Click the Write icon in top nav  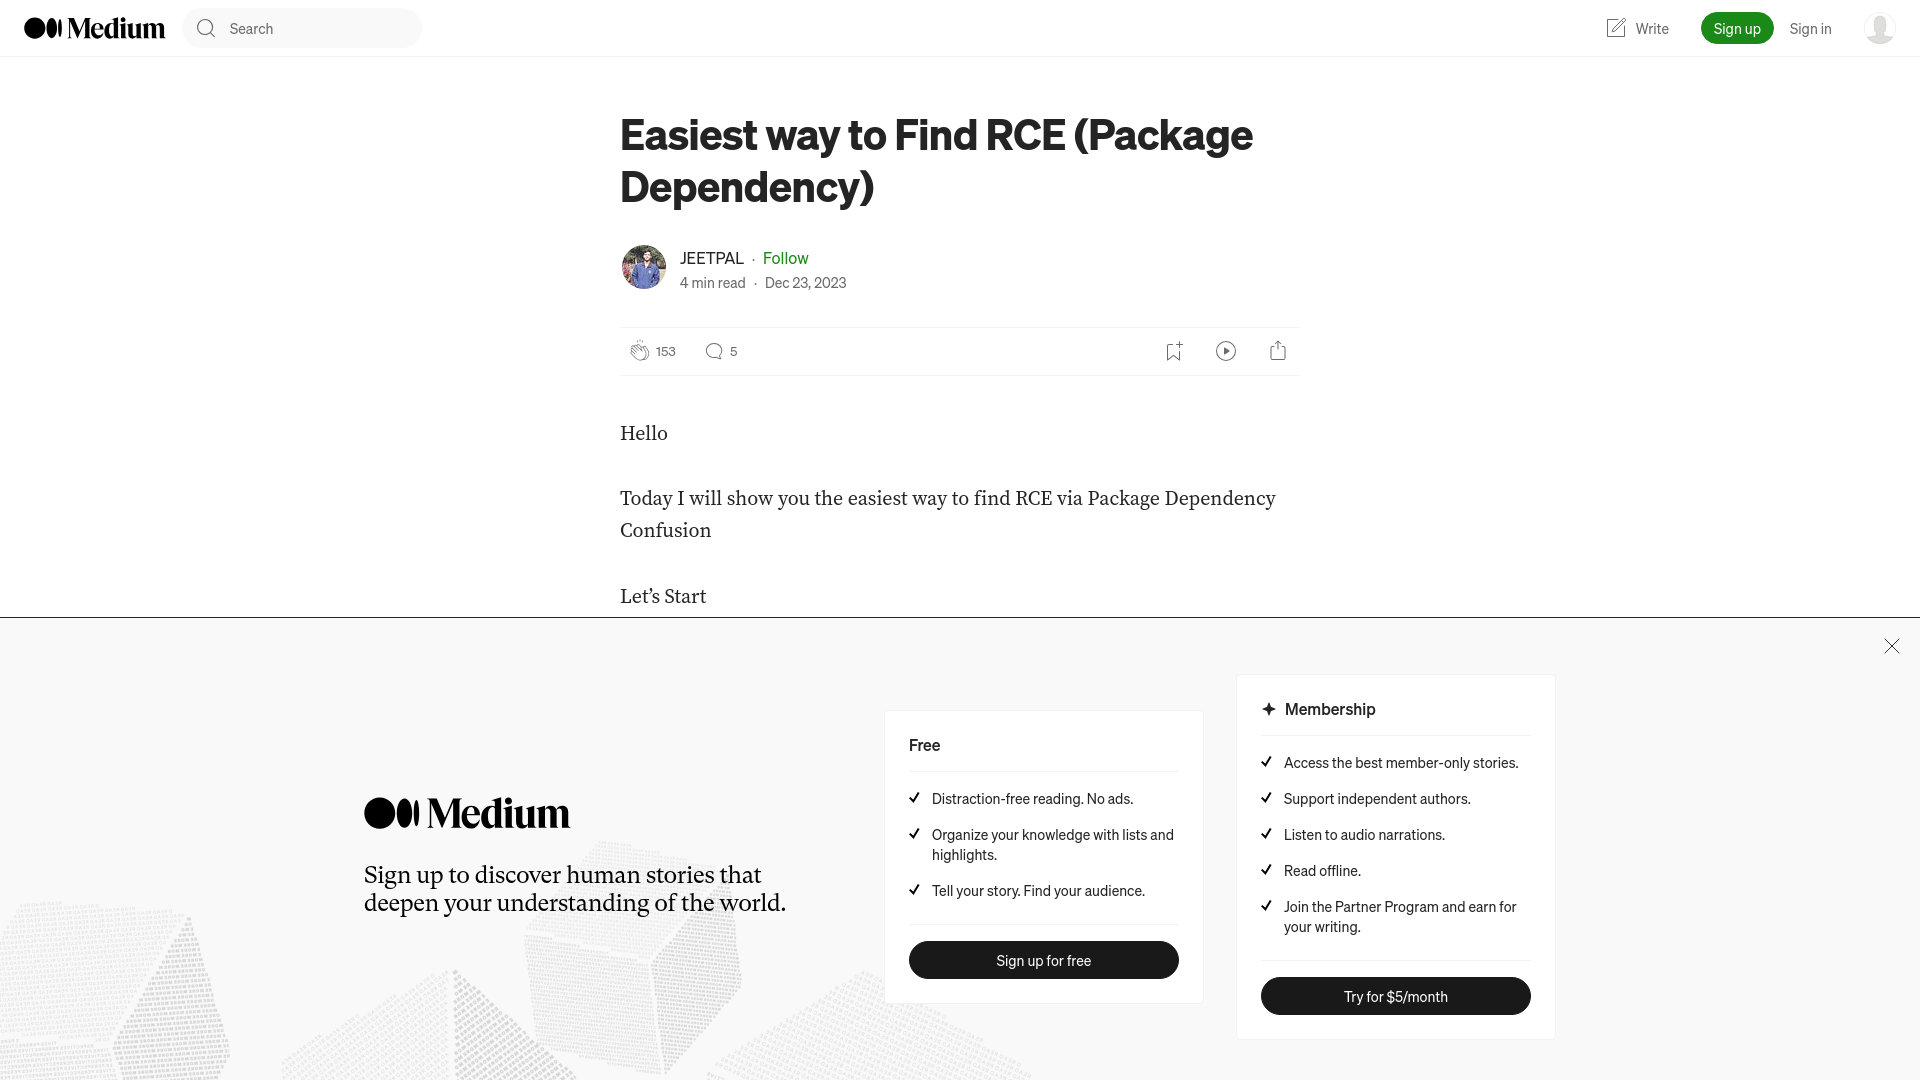[1615, 28]
